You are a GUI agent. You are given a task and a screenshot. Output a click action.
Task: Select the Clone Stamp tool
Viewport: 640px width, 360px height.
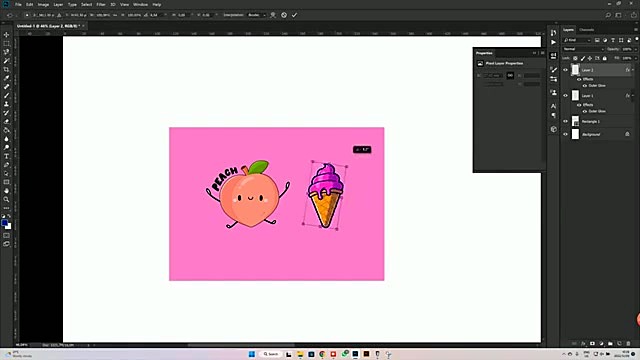[x=6, y=104]
